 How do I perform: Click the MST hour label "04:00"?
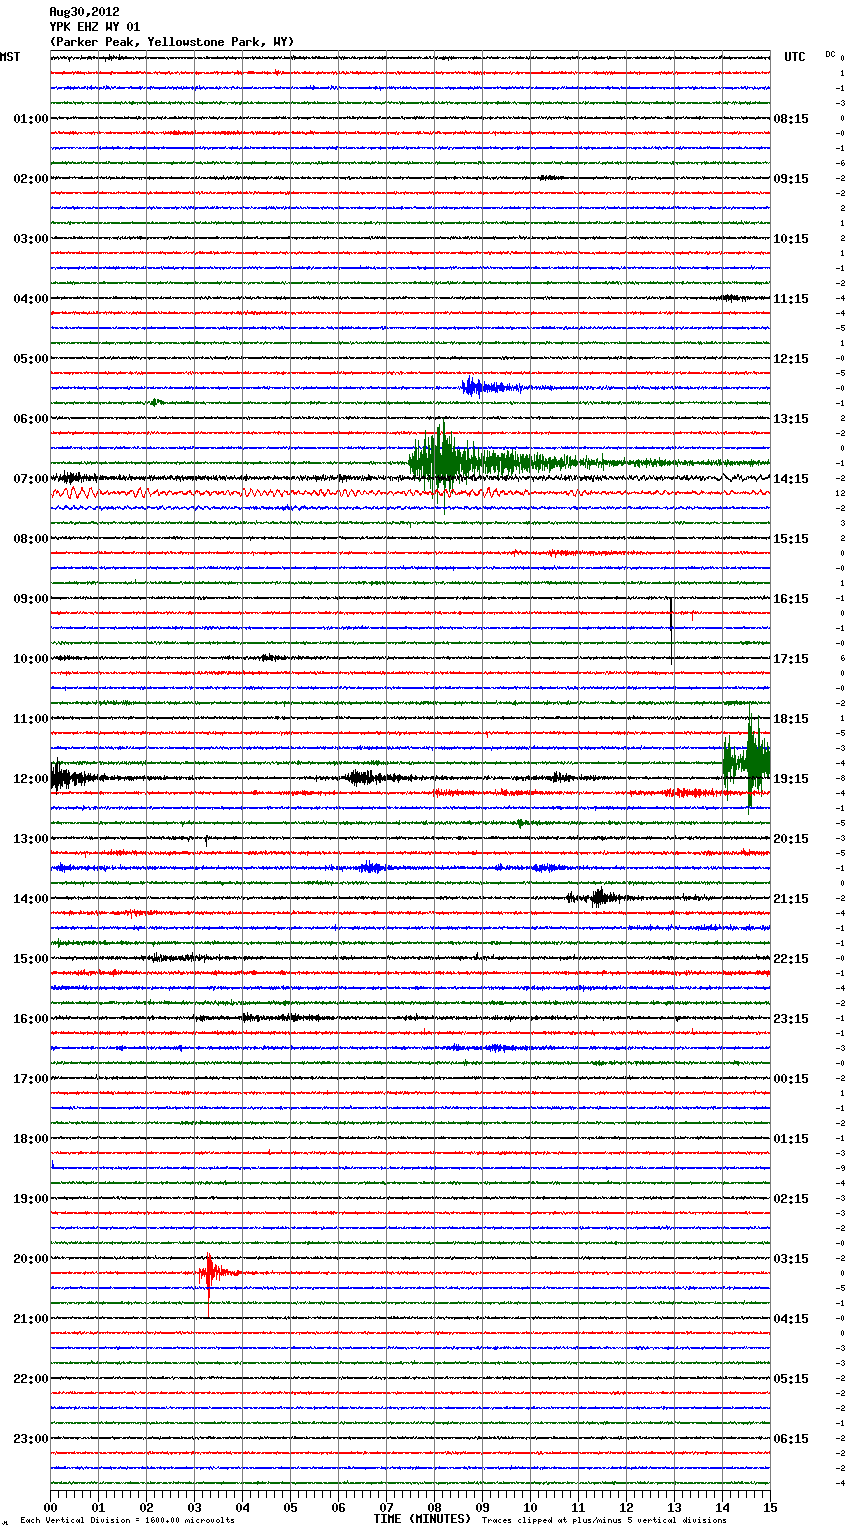pyautogui.click(x=31, y=299)
